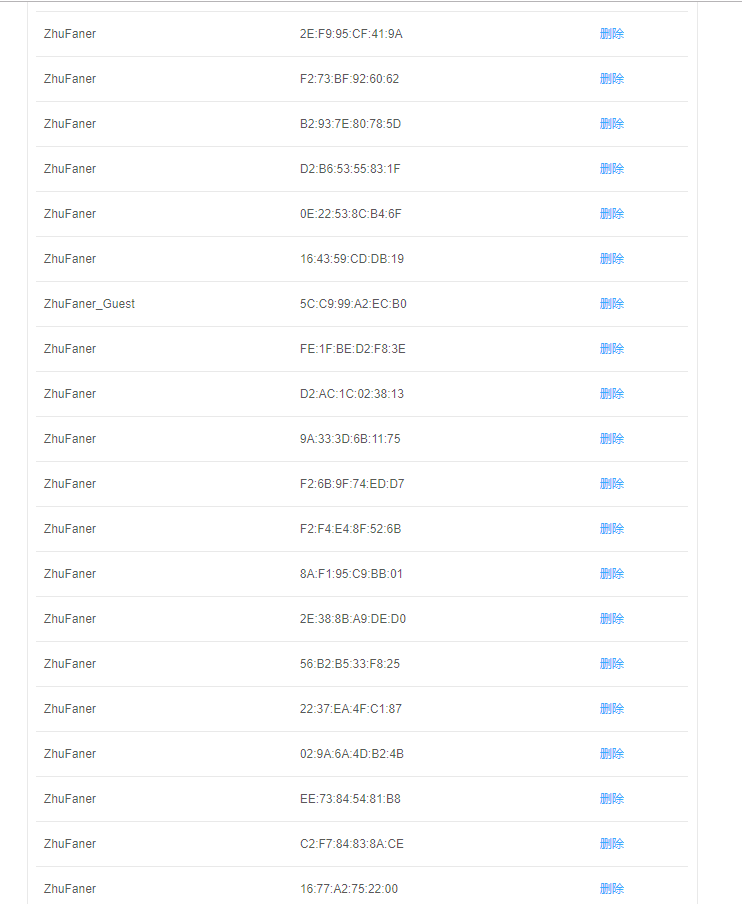Remove the EE:73:84:54:81:B8 row
Image resolution: width=742 pixels, height=904 pixels.
coord(611,799)
